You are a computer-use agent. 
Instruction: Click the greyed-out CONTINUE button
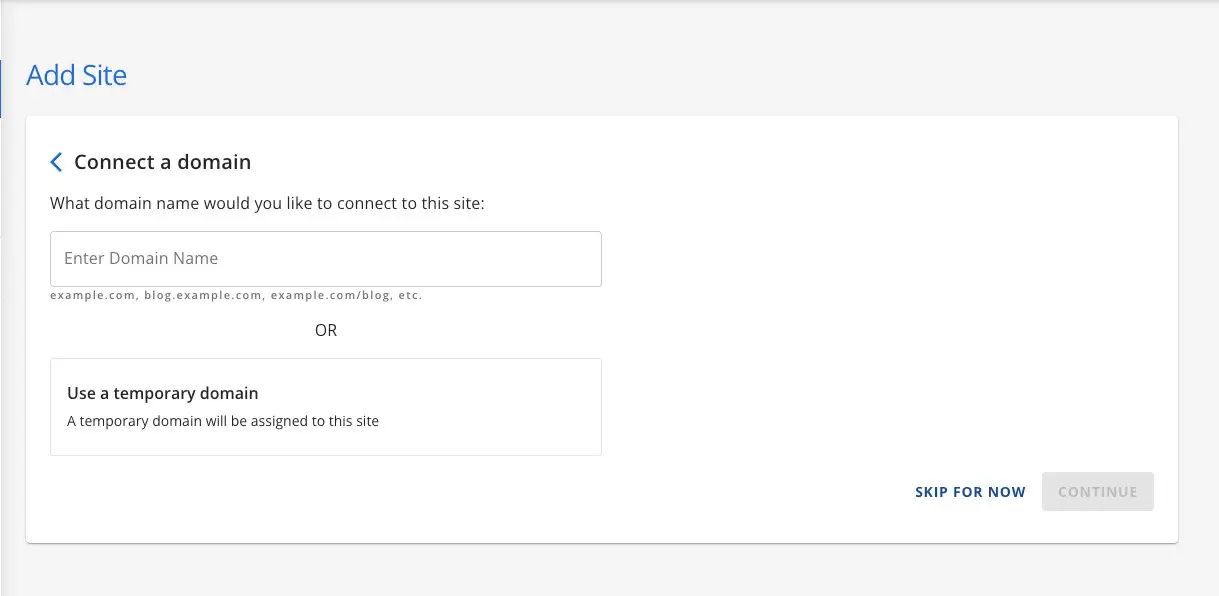pos(1097,492)
